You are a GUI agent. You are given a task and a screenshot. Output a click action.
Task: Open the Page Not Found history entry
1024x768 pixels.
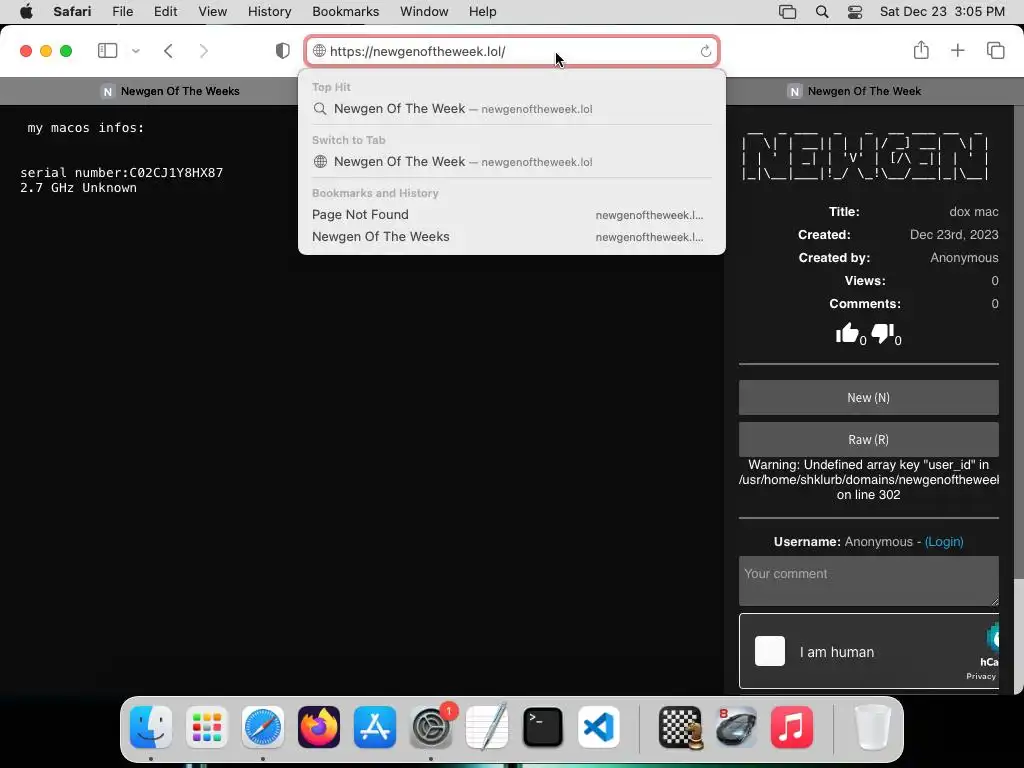coord(512,215)
